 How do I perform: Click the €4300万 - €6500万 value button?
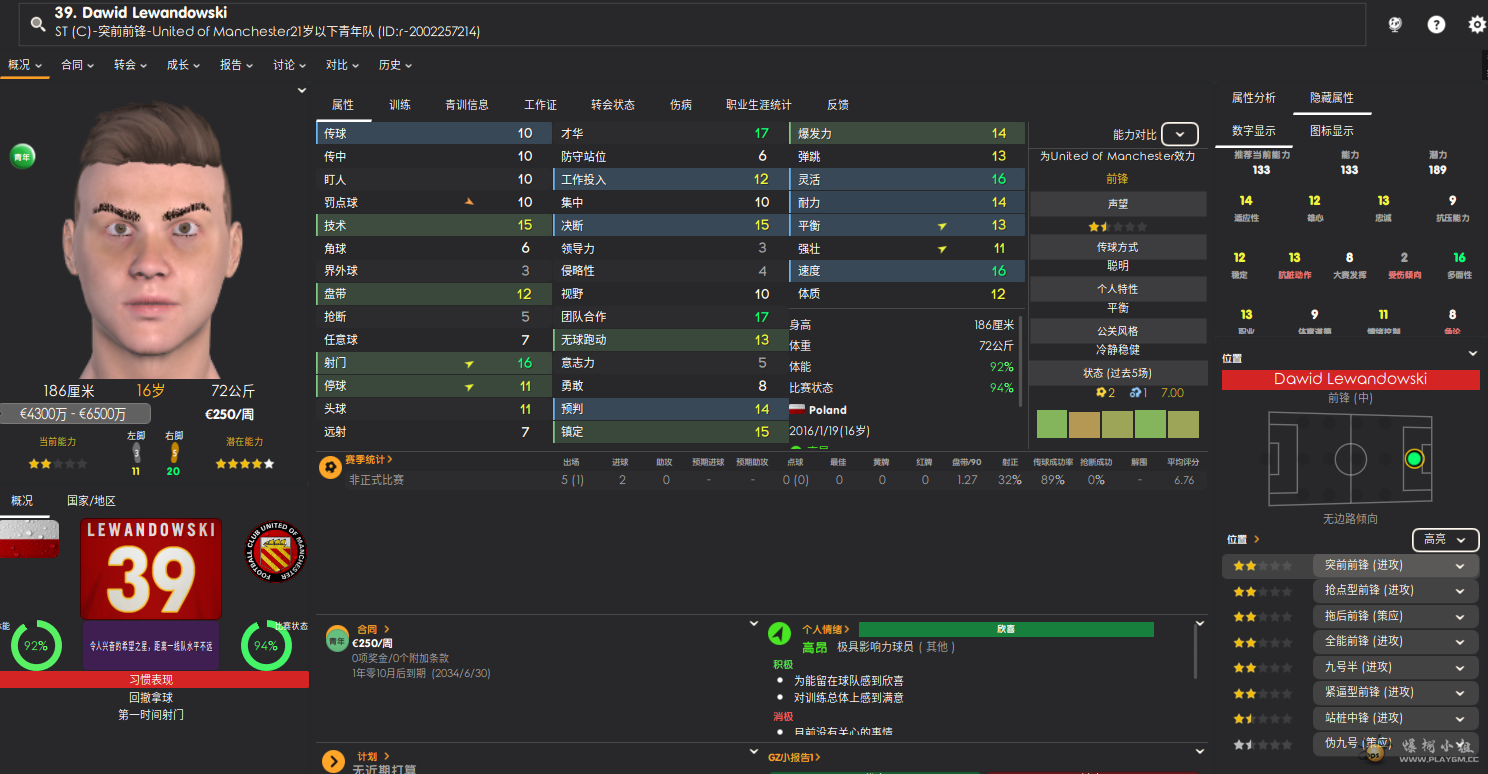tap(75, 414)
